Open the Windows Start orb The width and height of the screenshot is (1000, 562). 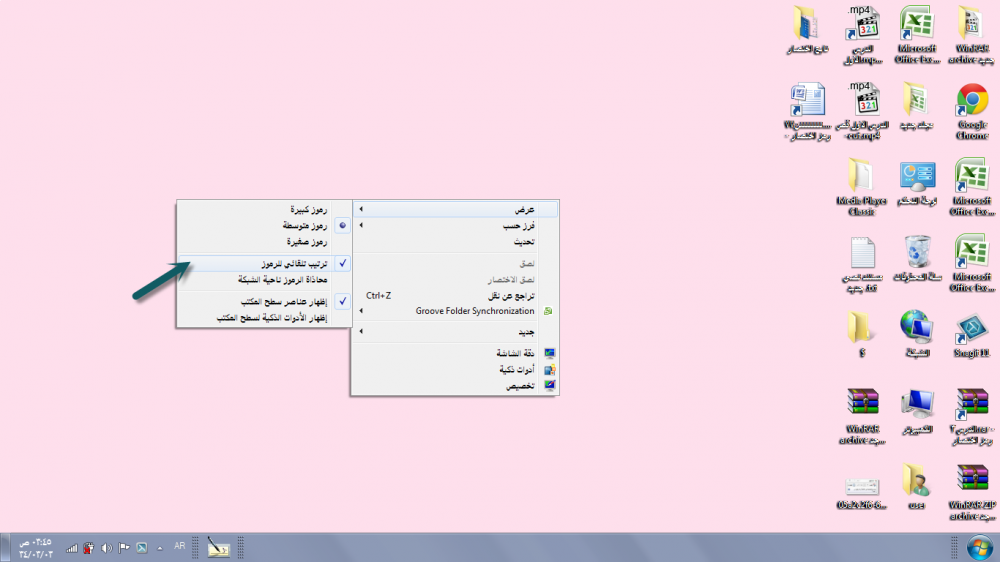click(x=974, y=547)
